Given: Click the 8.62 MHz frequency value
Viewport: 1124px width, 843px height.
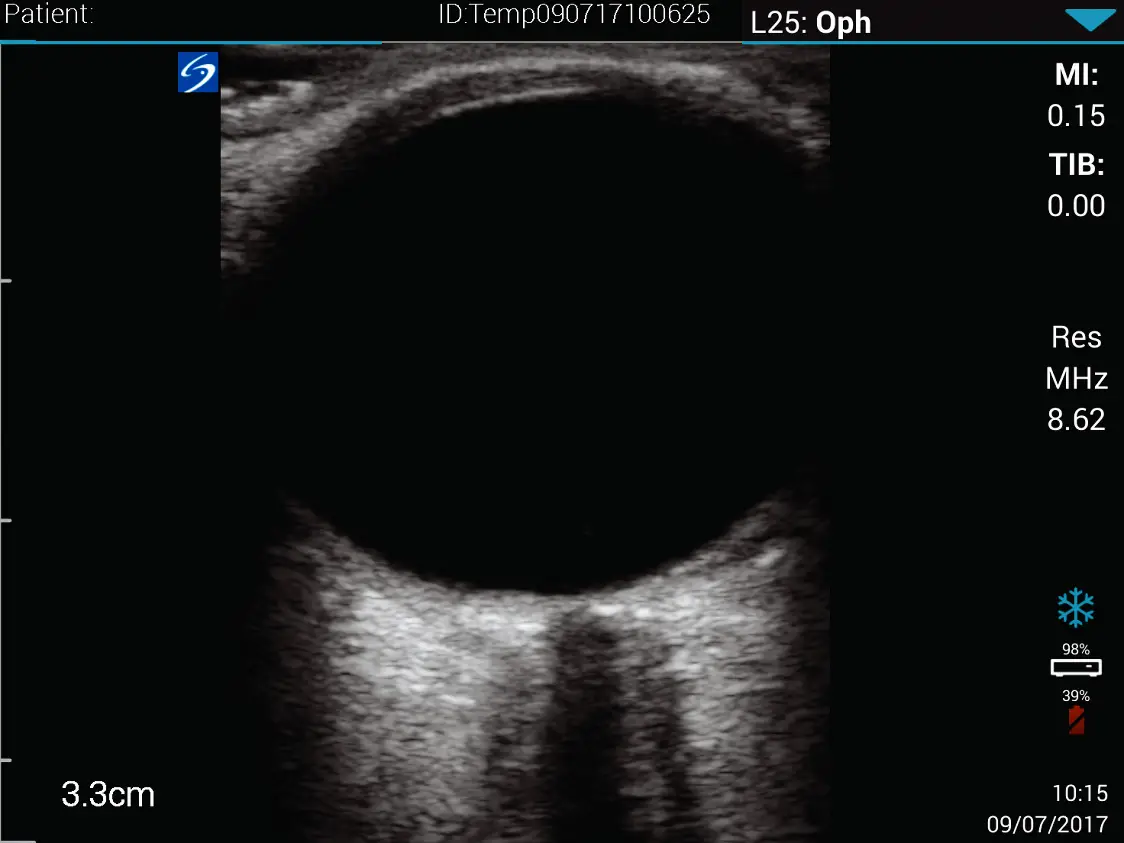Looking at the screenshot, I should pos(1076,419).
